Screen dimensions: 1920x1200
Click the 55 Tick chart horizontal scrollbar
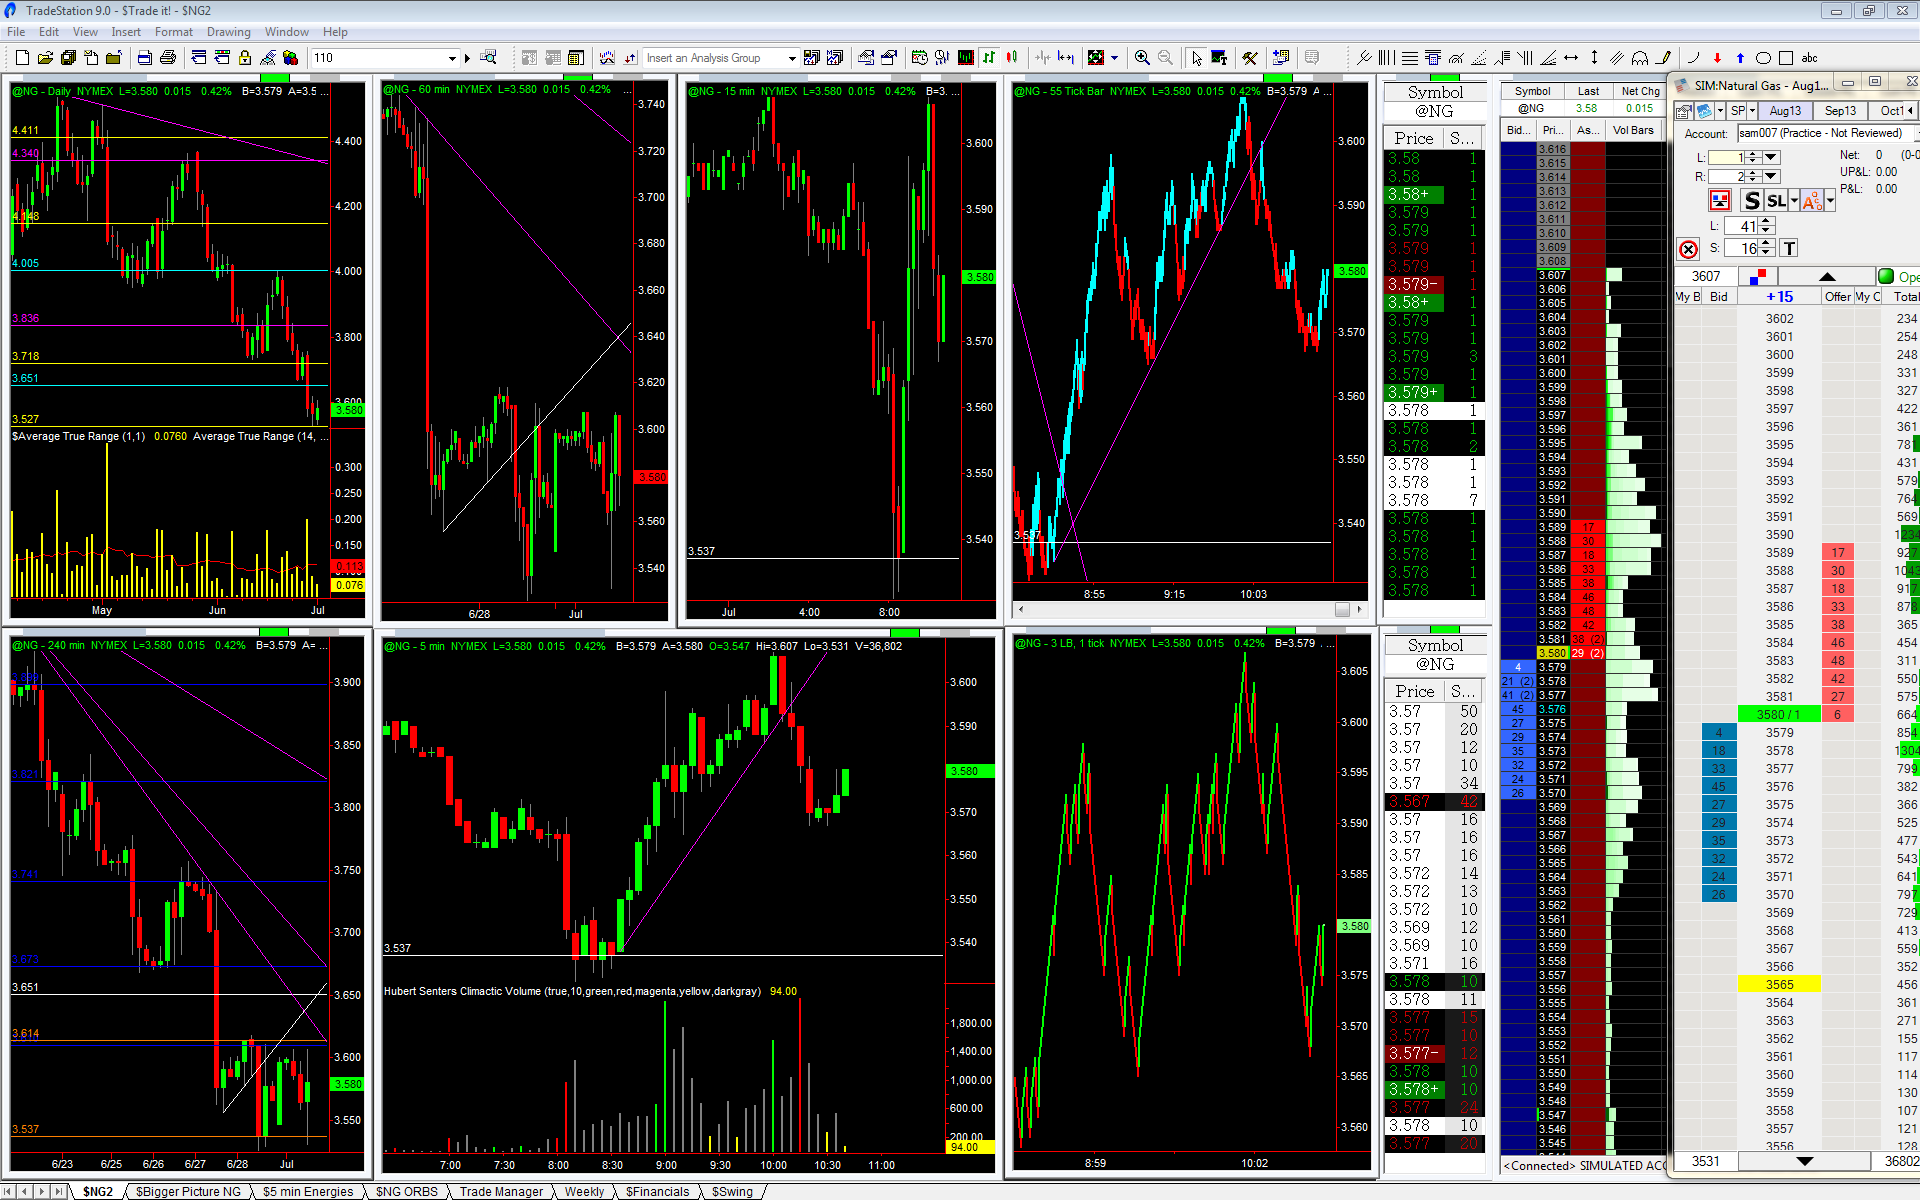point(1189,609)
